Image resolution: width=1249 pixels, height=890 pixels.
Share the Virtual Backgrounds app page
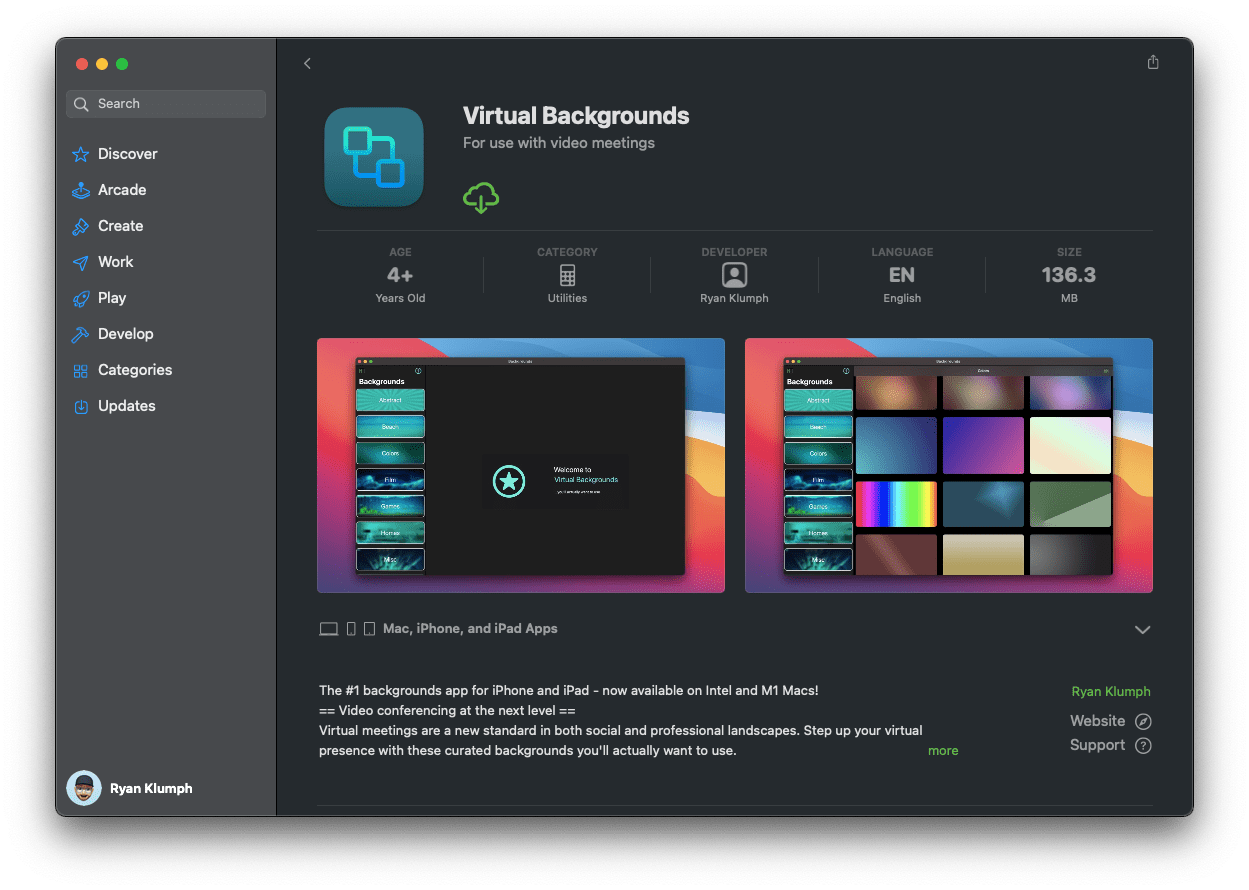pos(1152,61)
